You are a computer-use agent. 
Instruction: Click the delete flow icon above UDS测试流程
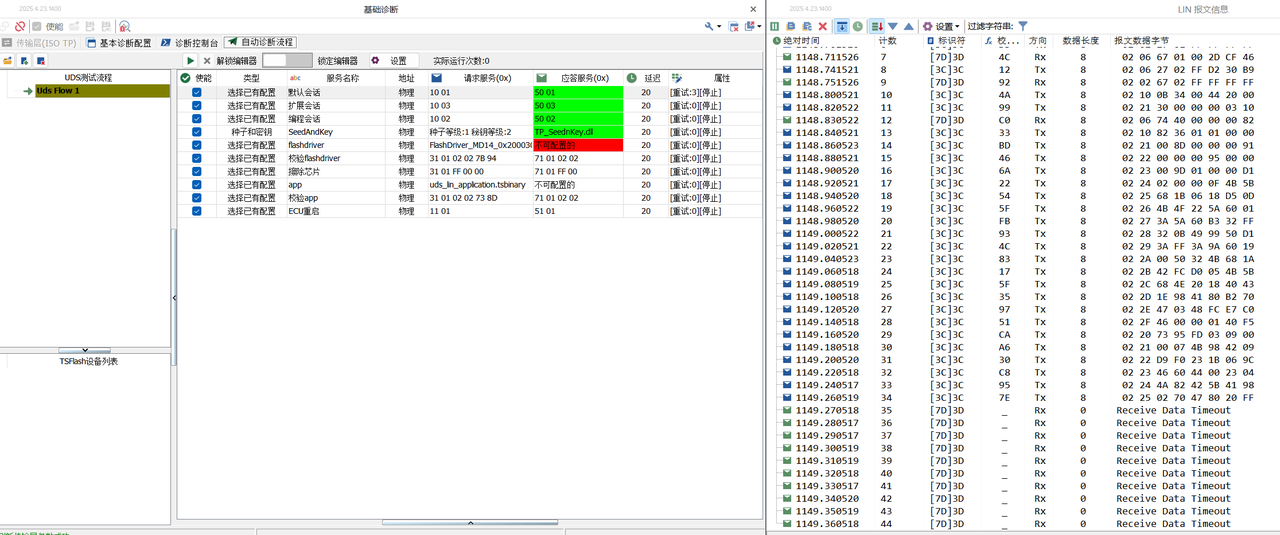pyautogui.click(x=41, y=61)
